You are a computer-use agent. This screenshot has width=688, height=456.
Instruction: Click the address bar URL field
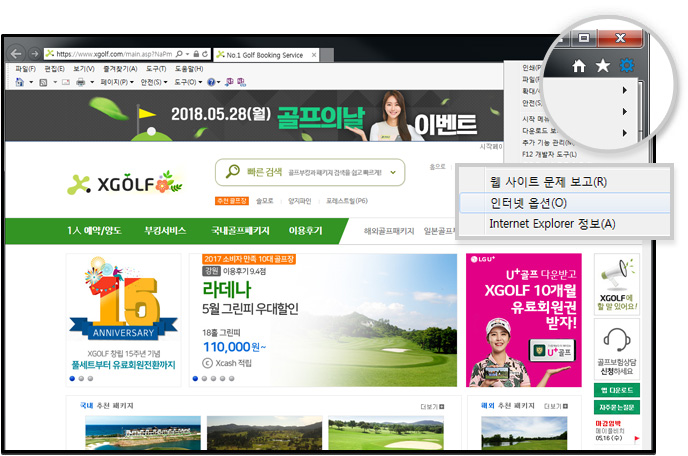(x=110, y=53)
